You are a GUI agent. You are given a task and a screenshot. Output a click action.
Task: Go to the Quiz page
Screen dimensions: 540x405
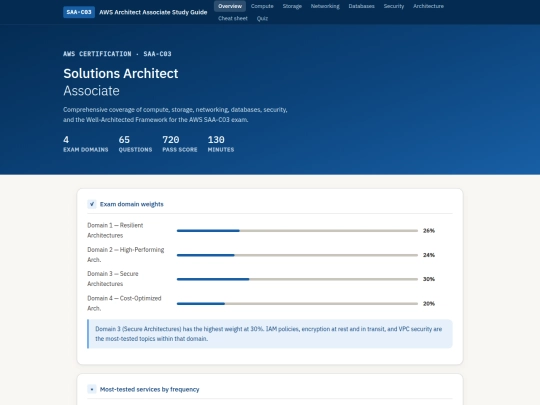(x=262, y=19)
